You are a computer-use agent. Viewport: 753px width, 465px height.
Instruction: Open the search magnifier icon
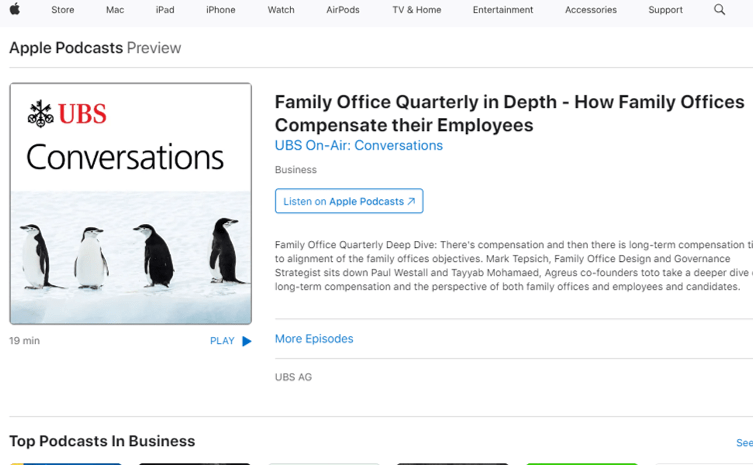pyautogui.click(x=719, y=10)
